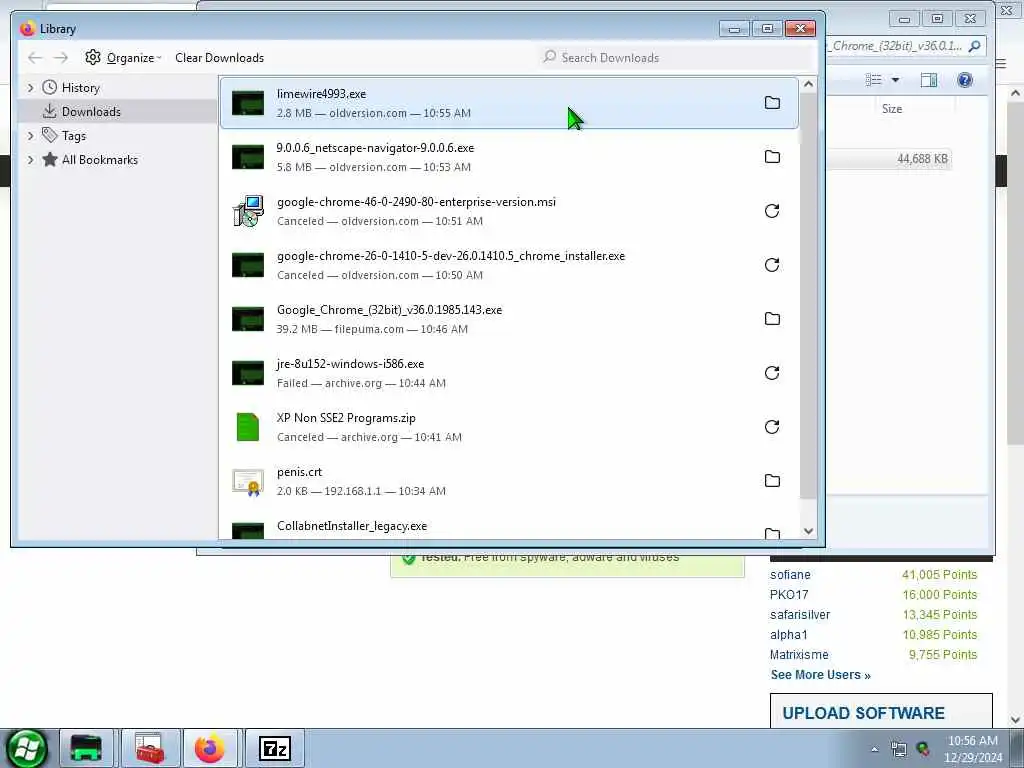Click the Explorer search magnifier icon
This screenshot has height=768, width=1024.
click(974, 46)
